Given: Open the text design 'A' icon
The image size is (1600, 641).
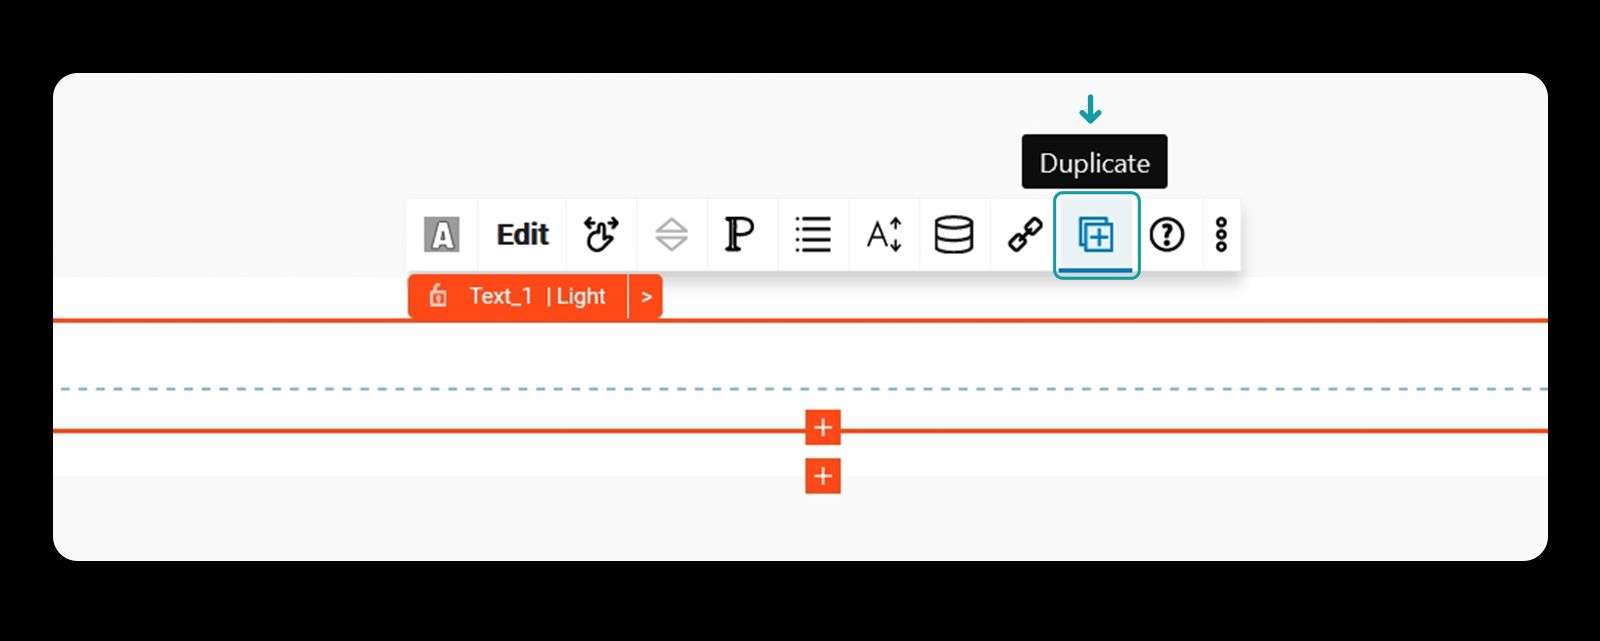Looking at the screenshot, I should click(442, 235).
